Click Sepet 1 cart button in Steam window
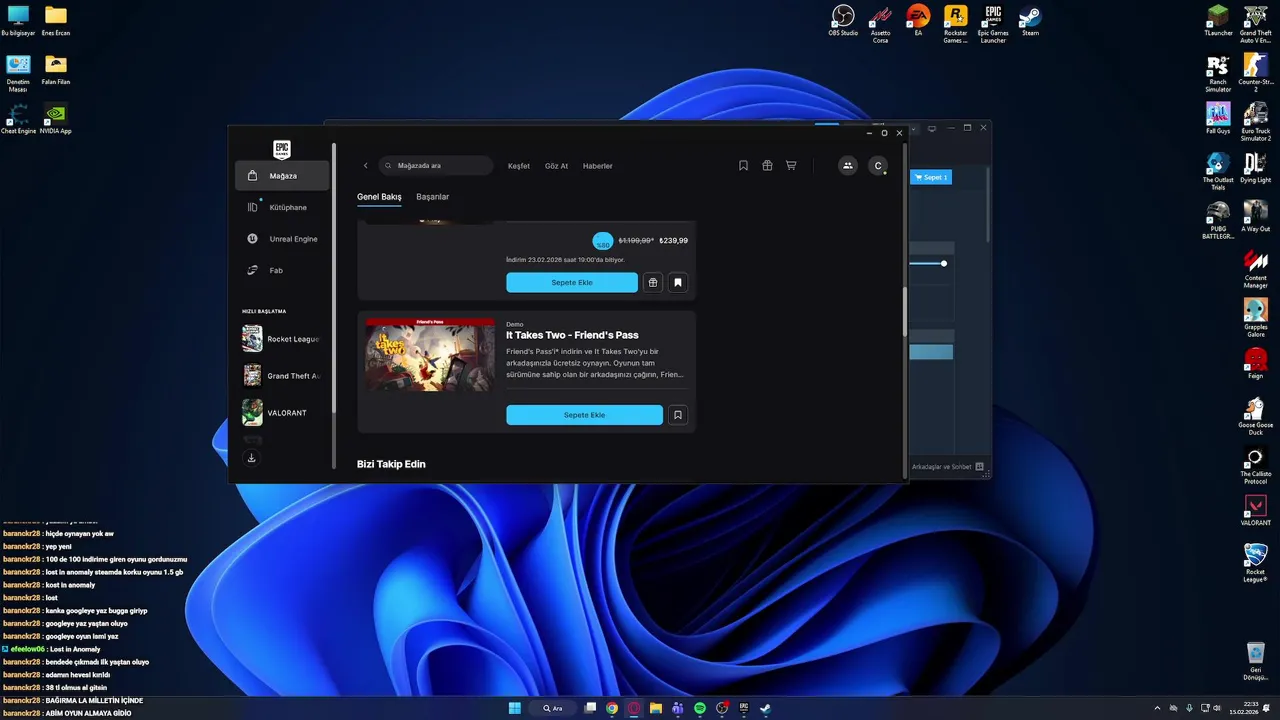Image resolution: width=1280 pixels, height=720 pixels. pos(931,177)
